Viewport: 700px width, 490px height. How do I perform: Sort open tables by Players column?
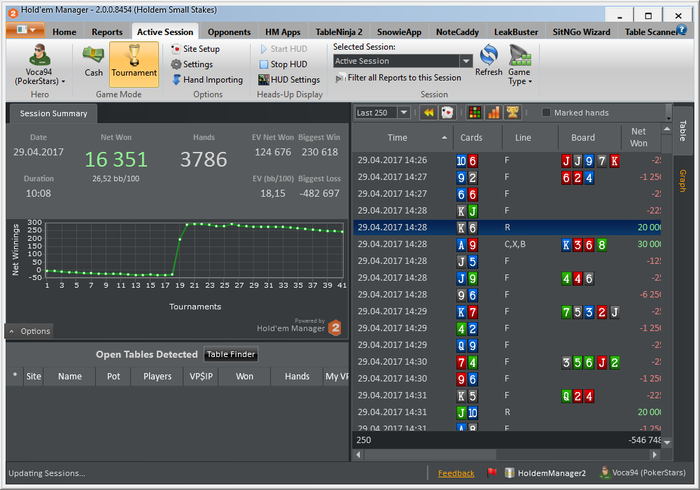click(x=157, y=377)
